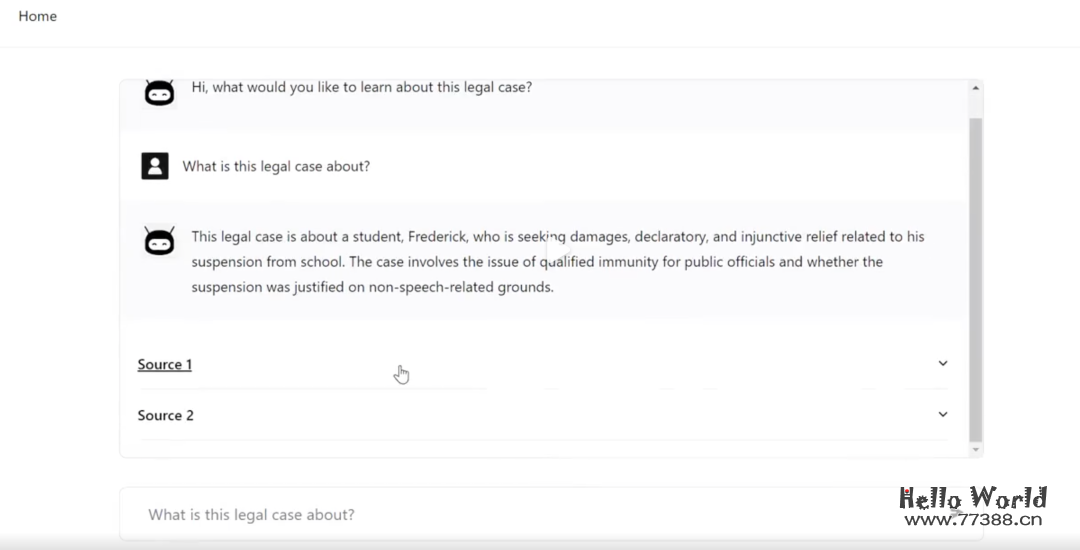Viewport: 1080px width, 550px height.
Task: Expand Source 1 using its chevron arrow
Action: pos(942,364)
